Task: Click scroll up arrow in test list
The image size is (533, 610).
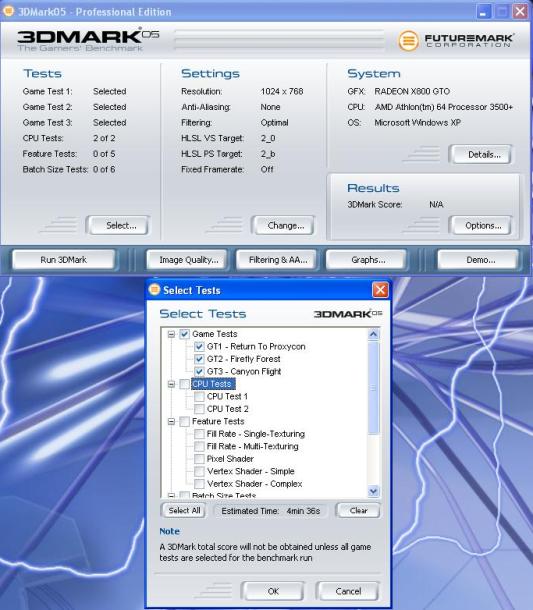Action: (x=373, y=334)
